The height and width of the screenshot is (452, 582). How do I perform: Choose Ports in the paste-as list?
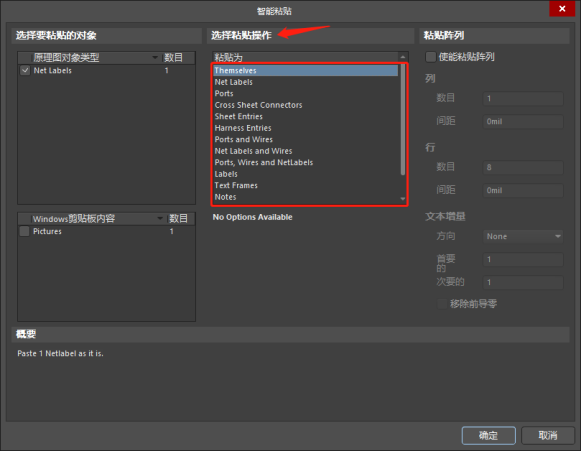(x=224, y=94)
